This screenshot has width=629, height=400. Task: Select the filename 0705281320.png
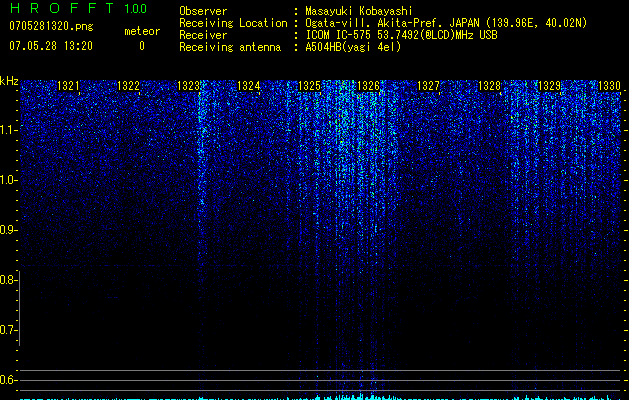(x=51, y=26)
